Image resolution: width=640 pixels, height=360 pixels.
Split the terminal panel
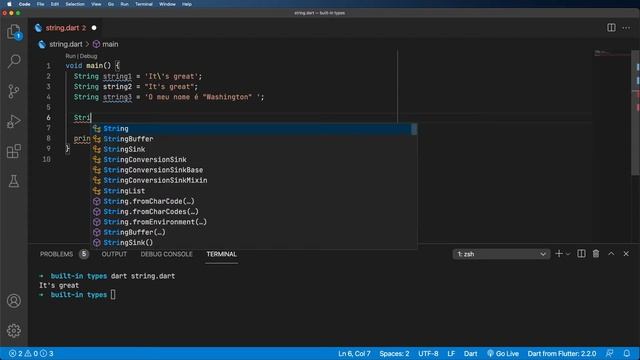click(x=581, y=254)
